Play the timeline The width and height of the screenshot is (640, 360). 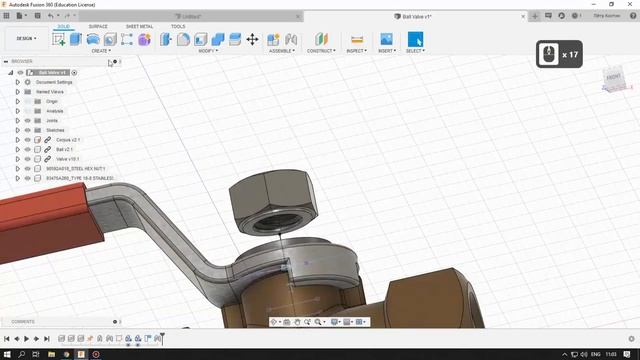point(27,339)
